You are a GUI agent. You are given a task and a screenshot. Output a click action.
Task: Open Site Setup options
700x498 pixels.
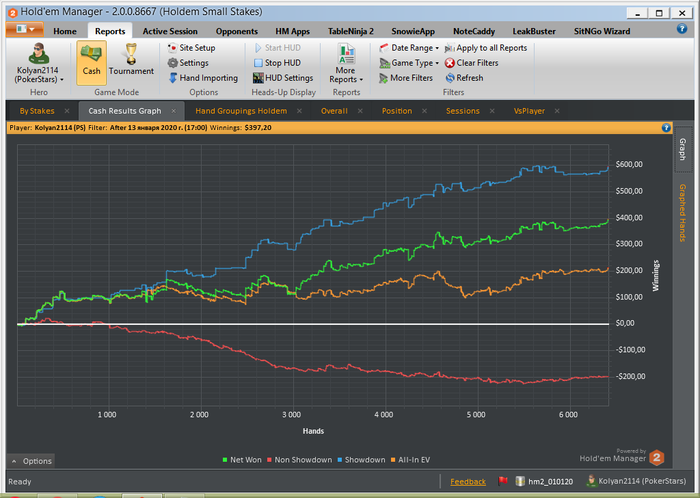point(192,48)
